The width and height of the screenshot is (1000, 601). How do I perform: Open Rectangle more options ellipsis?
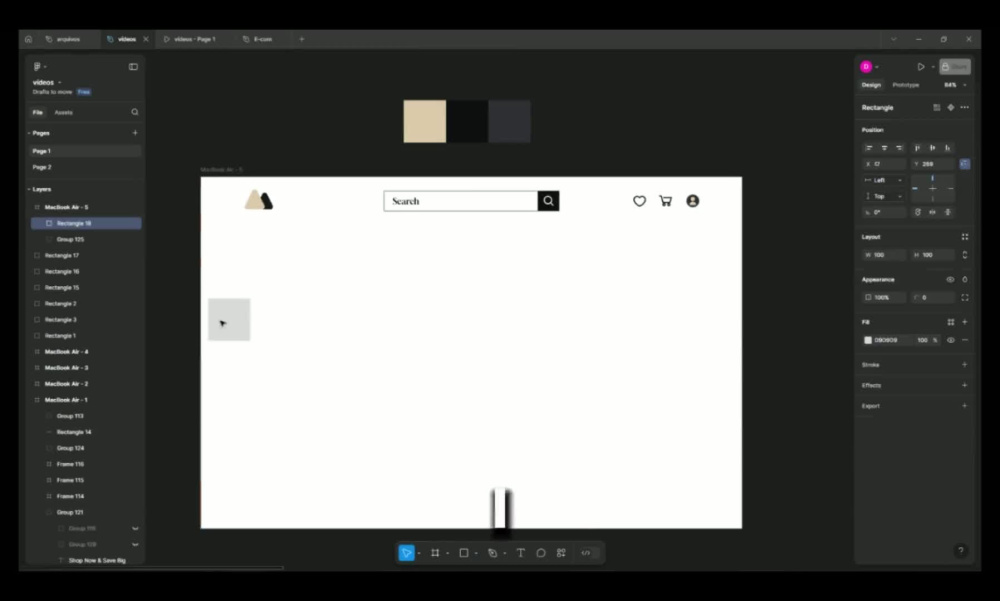965,107
